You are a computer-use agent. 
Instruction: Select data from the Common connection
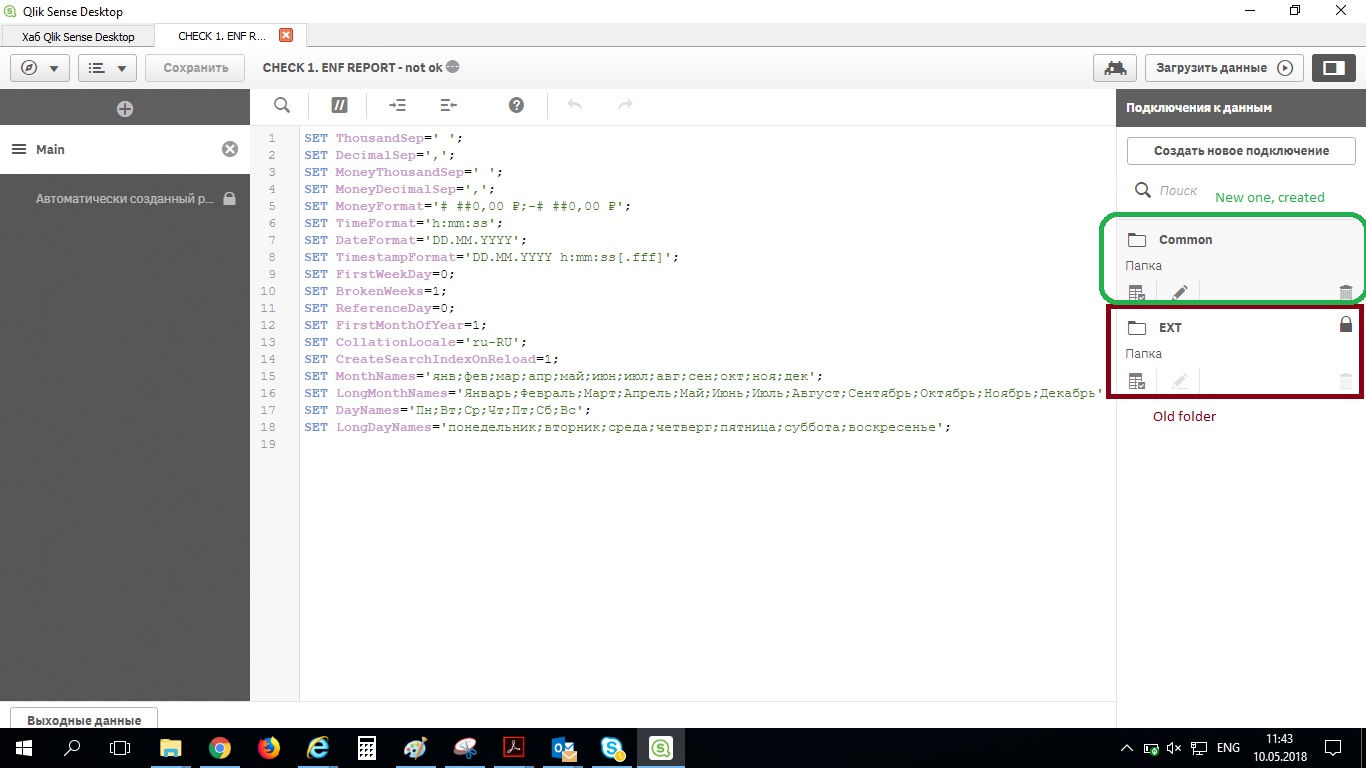tap(1136, 293)
